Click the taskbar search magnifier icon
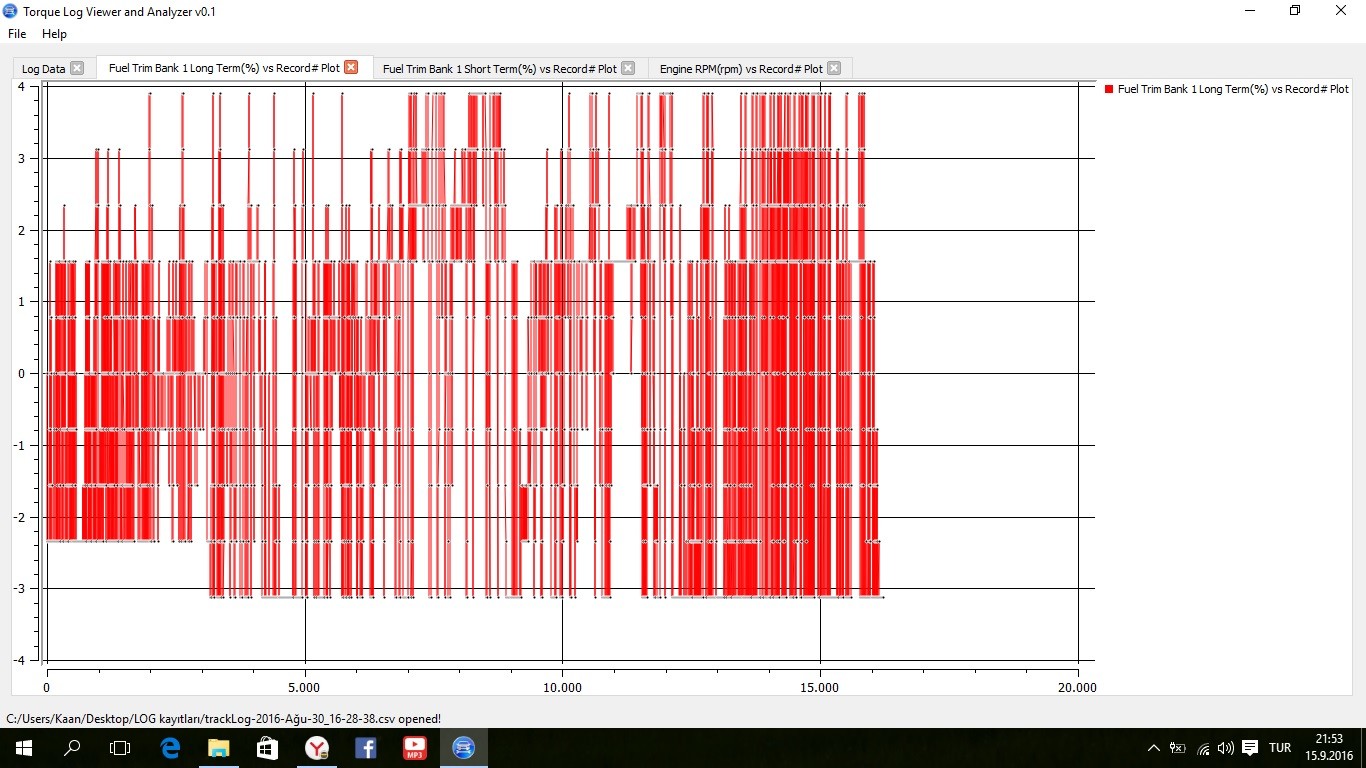Screen dimensions: 1366x768 [72, 748]
